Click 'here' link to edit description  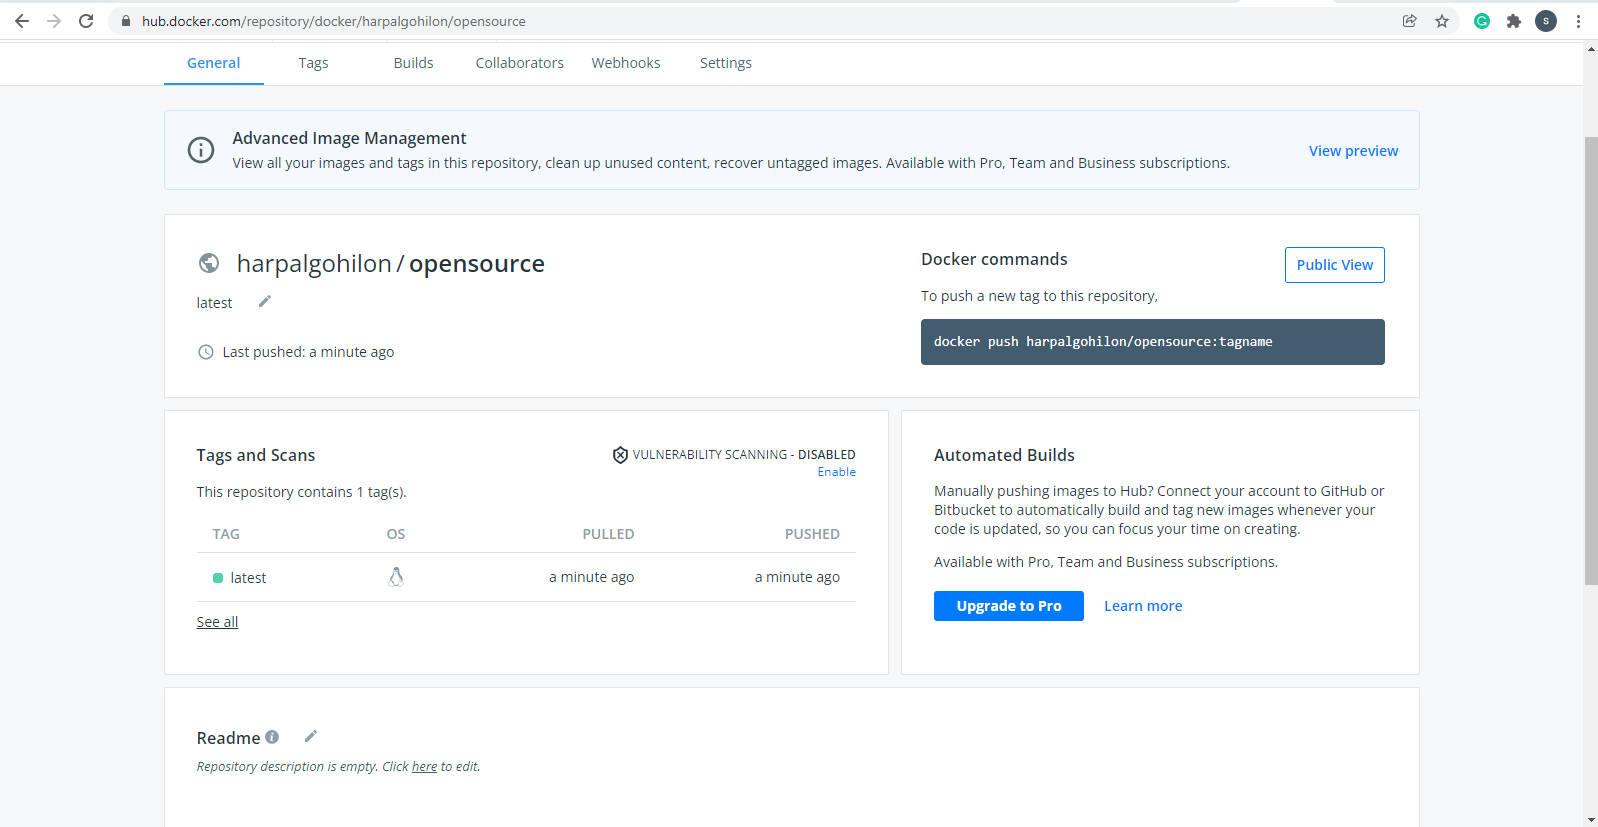tap(425, 767)
